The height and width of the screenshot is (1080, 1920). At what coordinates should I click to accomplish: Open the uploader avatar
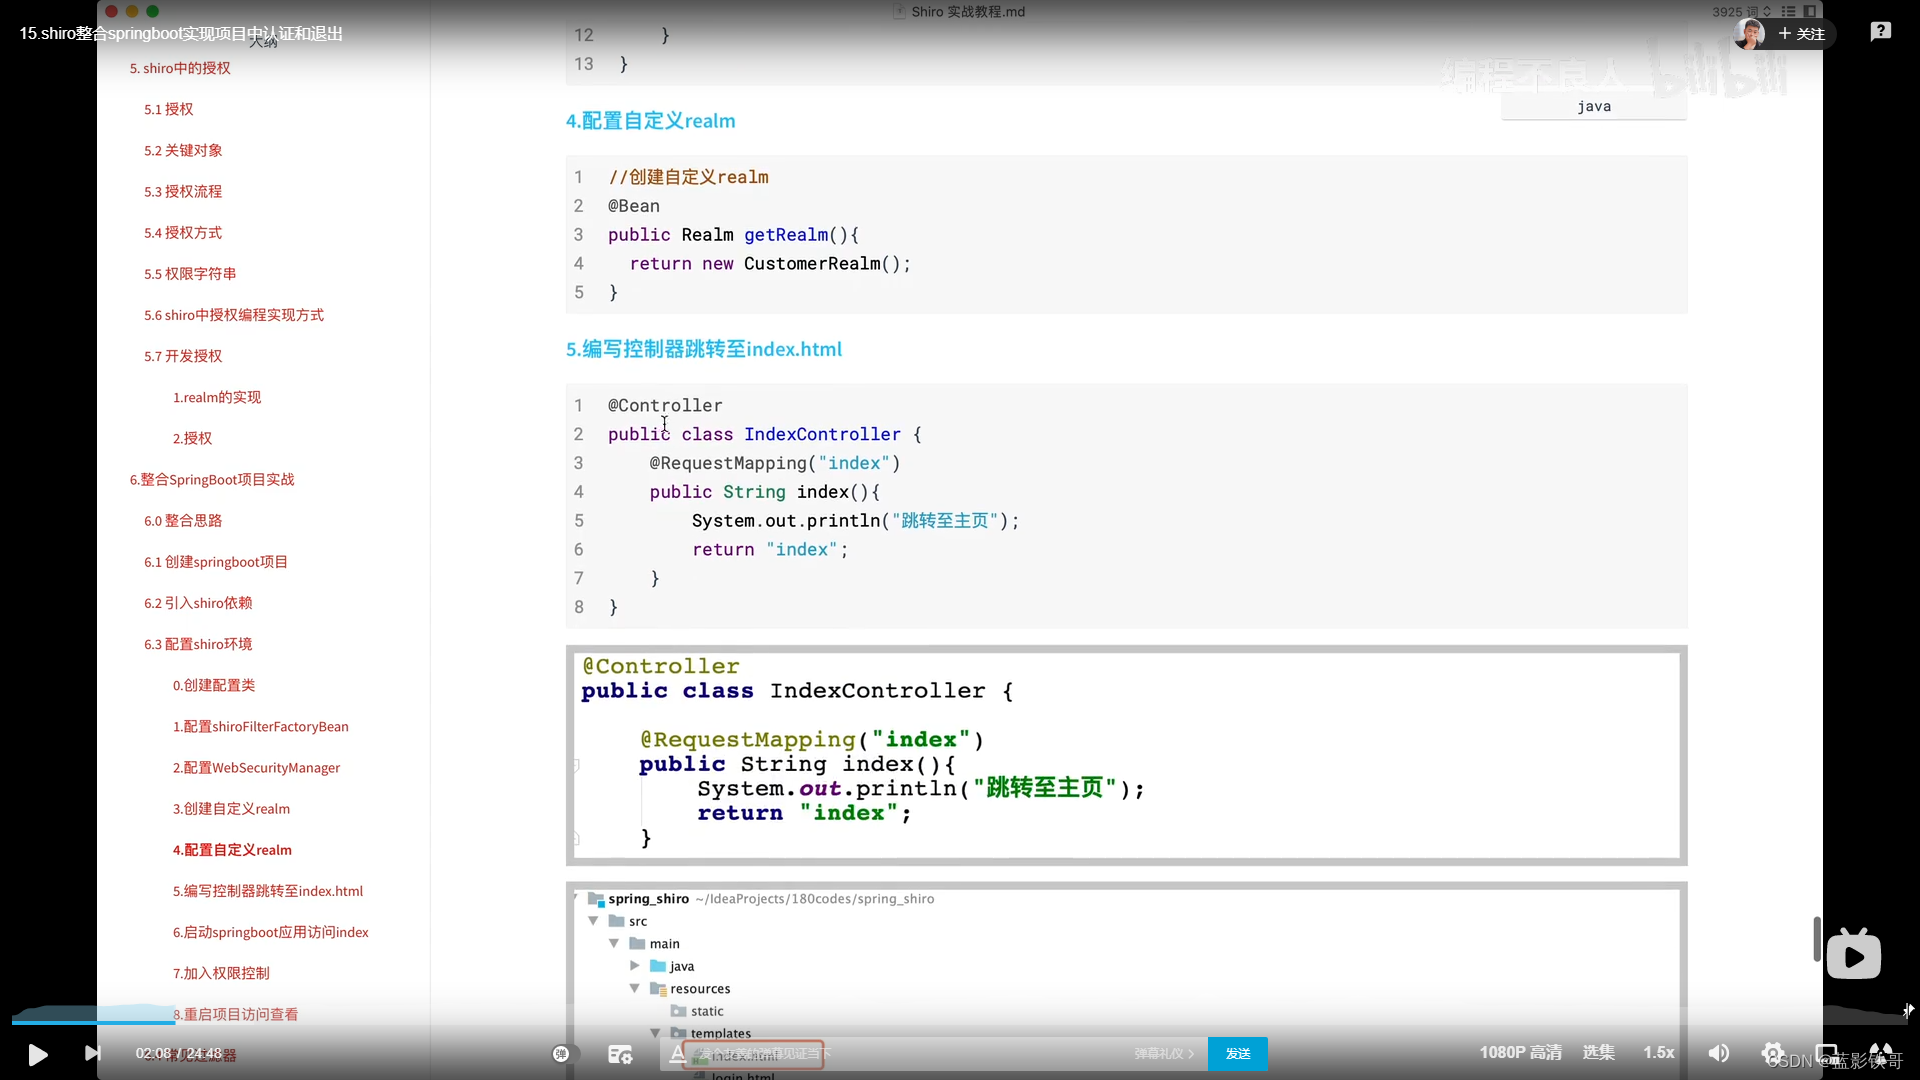click(1749, 33)
